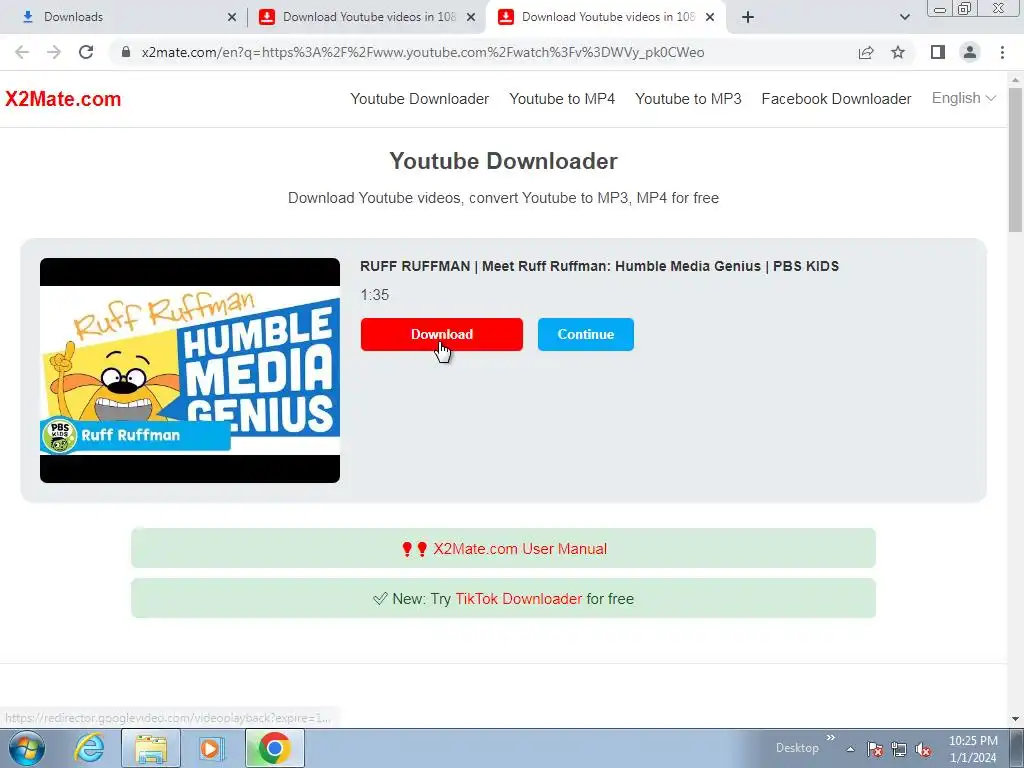Click the Desktop toolbar label
This screenshot has height=768, width=1024.
coord(797,748)
